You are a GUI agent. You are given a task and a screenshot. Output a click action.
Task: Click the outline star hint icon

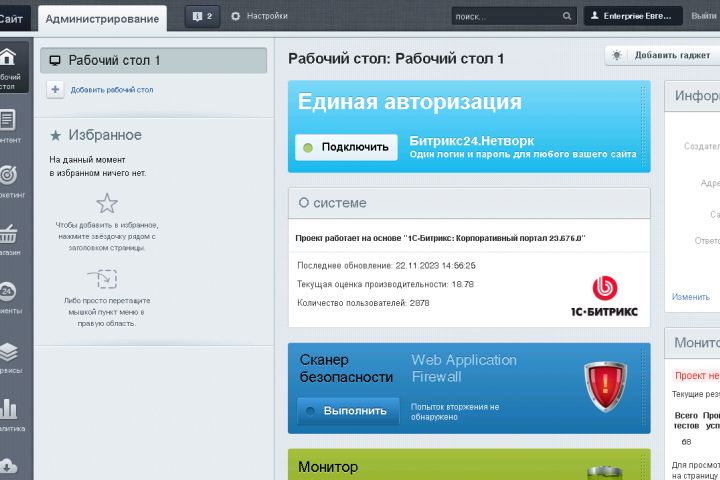[107, 203]
